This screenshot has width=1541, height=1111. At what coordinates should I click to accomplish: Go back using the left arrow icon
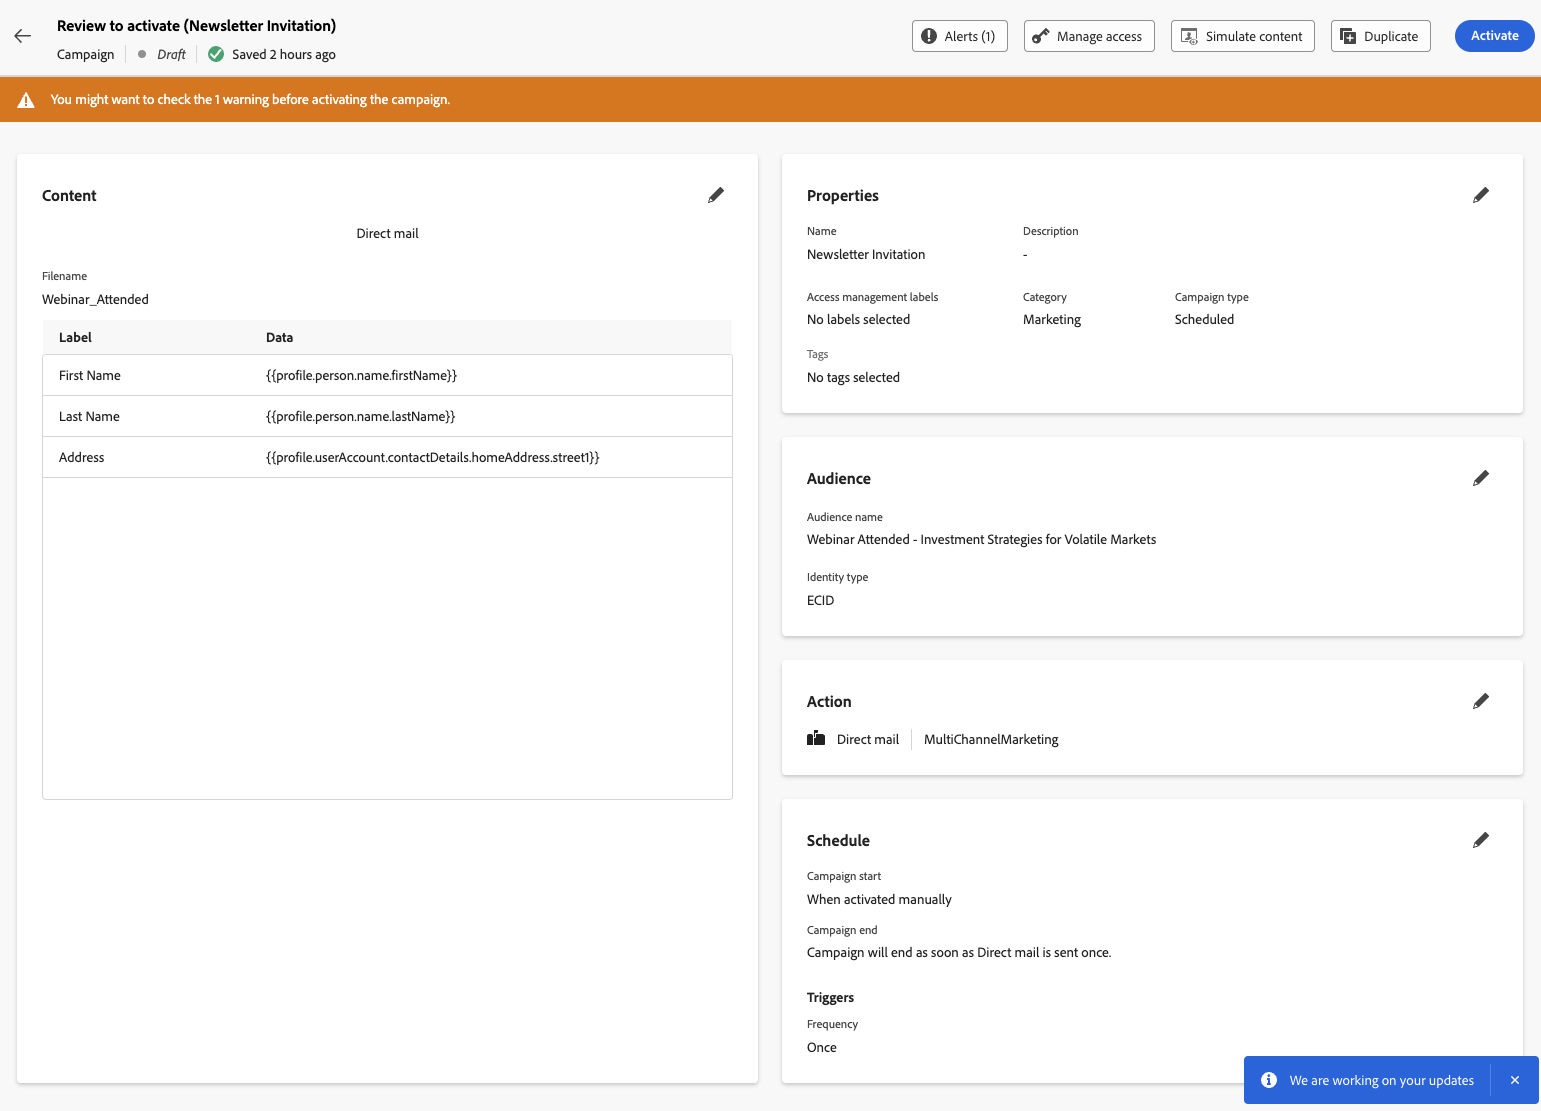(23, 36)
